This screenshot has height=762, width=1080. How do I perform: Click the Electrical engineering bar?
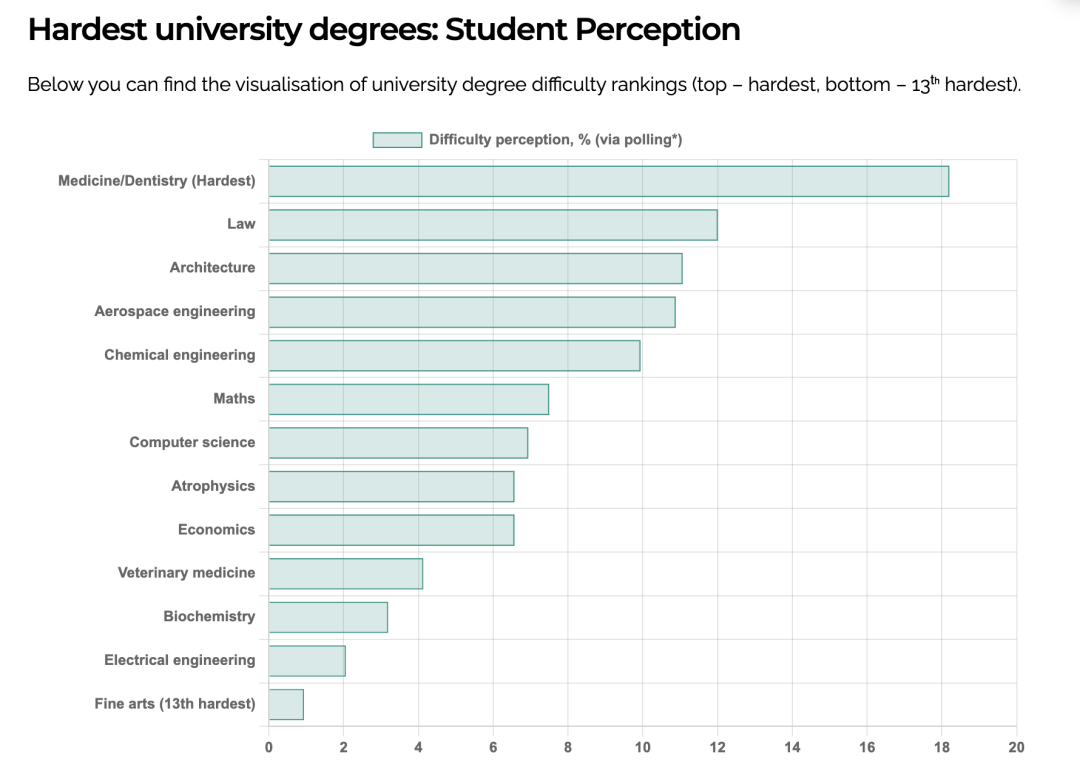[x=307, y=661]
